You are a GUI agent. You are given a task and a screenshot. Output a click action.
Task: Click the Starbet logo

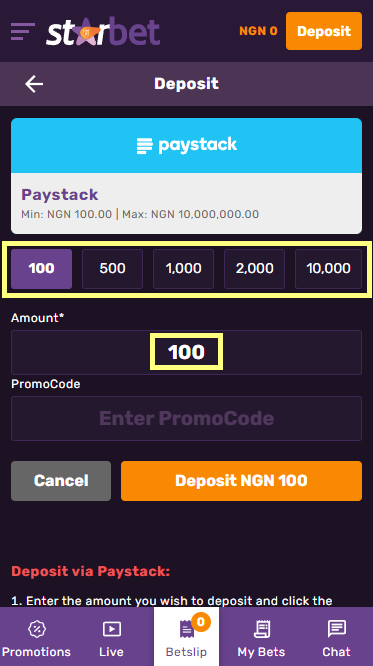(103, 31)
